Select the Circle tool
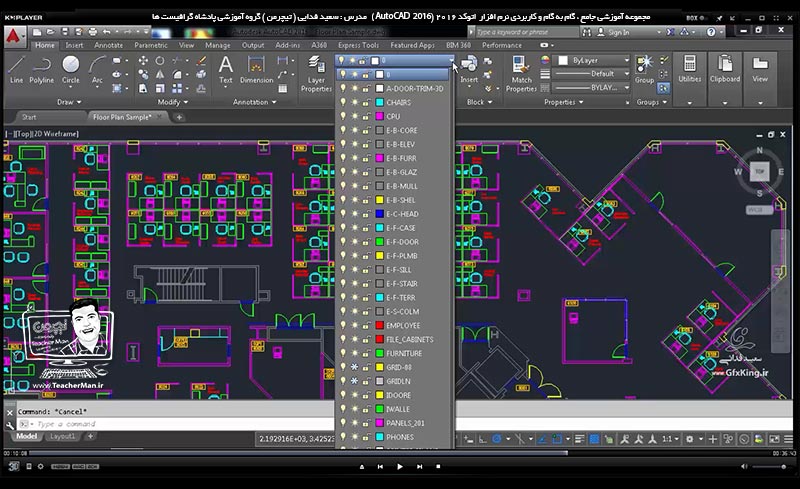Viewport: 800px width, 489px height. point(70,70)
